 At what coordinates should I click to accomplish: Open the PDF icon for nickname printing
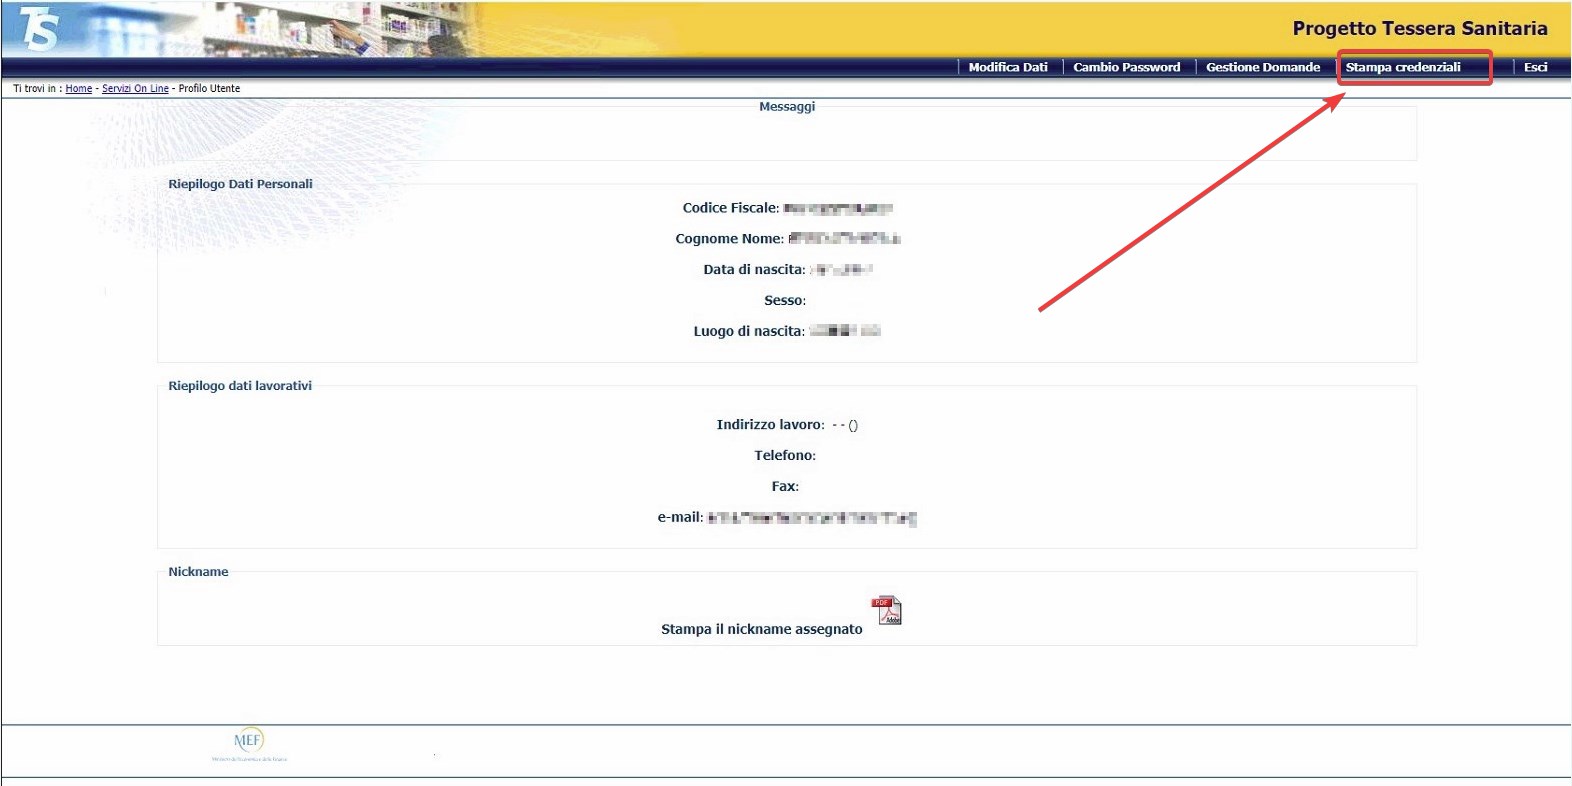pos(887,610)
